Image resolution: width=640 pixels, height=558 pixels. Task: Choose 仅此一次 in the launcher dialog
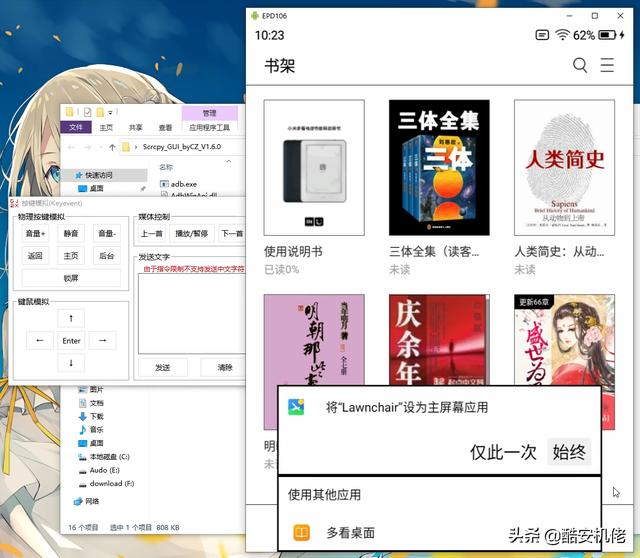click(x=503, y=452)
